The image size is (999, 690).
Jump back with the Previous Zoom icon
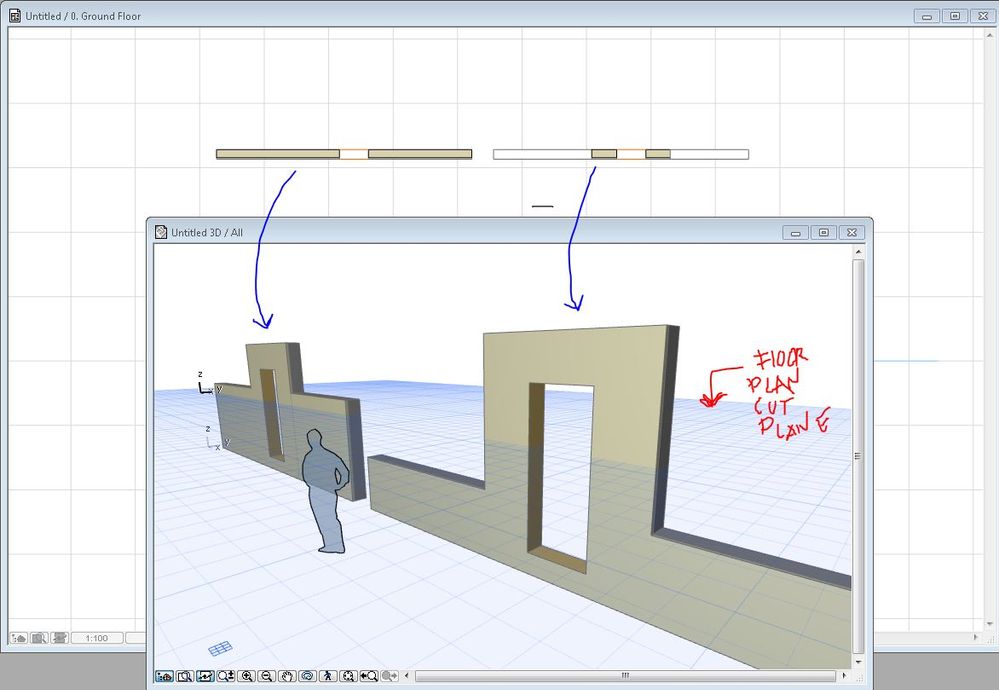(x=371, y=677)
